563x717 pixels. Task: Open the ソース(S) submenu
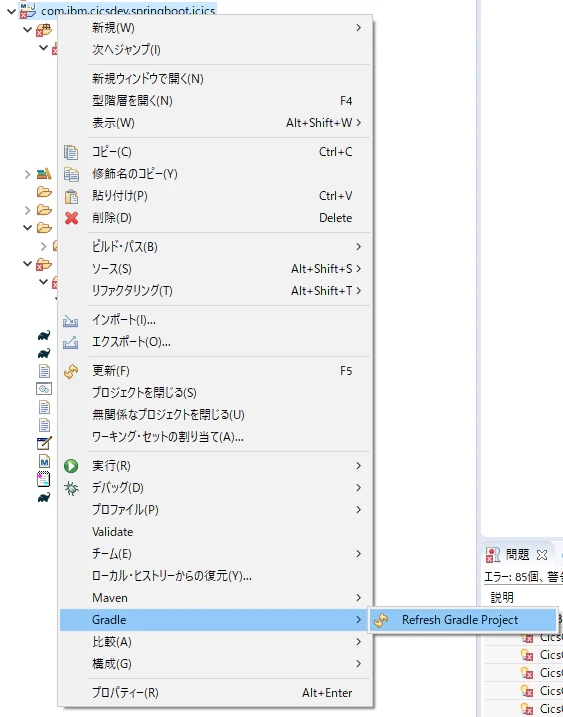pos(215,269)
